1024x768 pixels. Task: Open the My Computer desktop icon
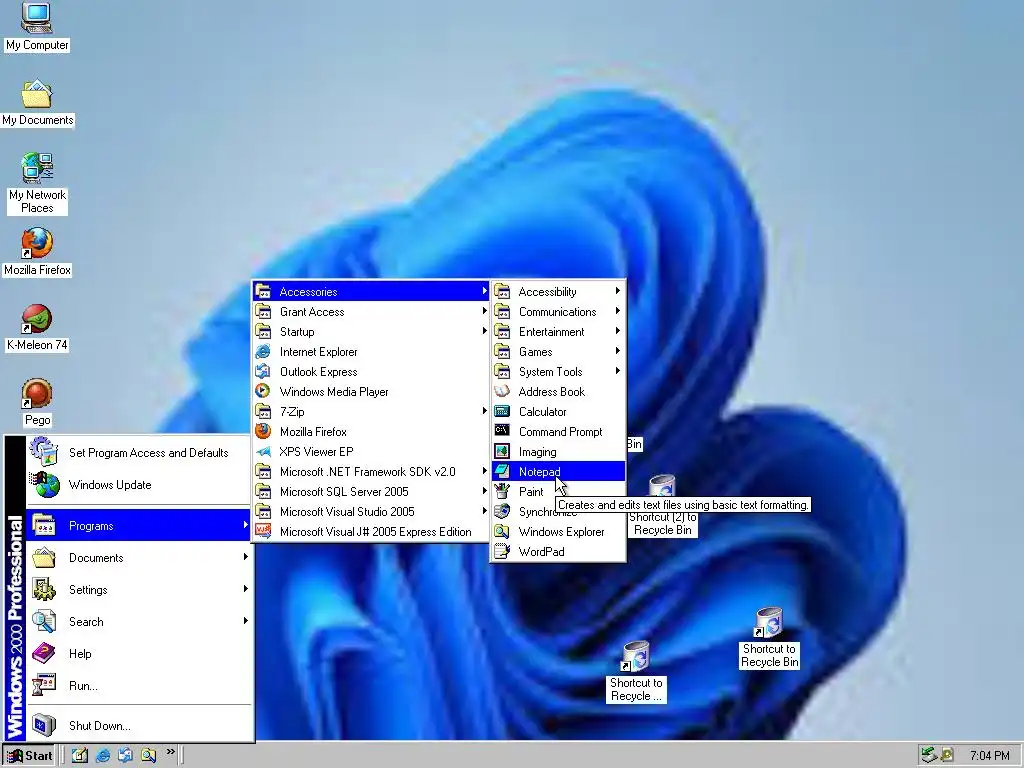(37, 26)
